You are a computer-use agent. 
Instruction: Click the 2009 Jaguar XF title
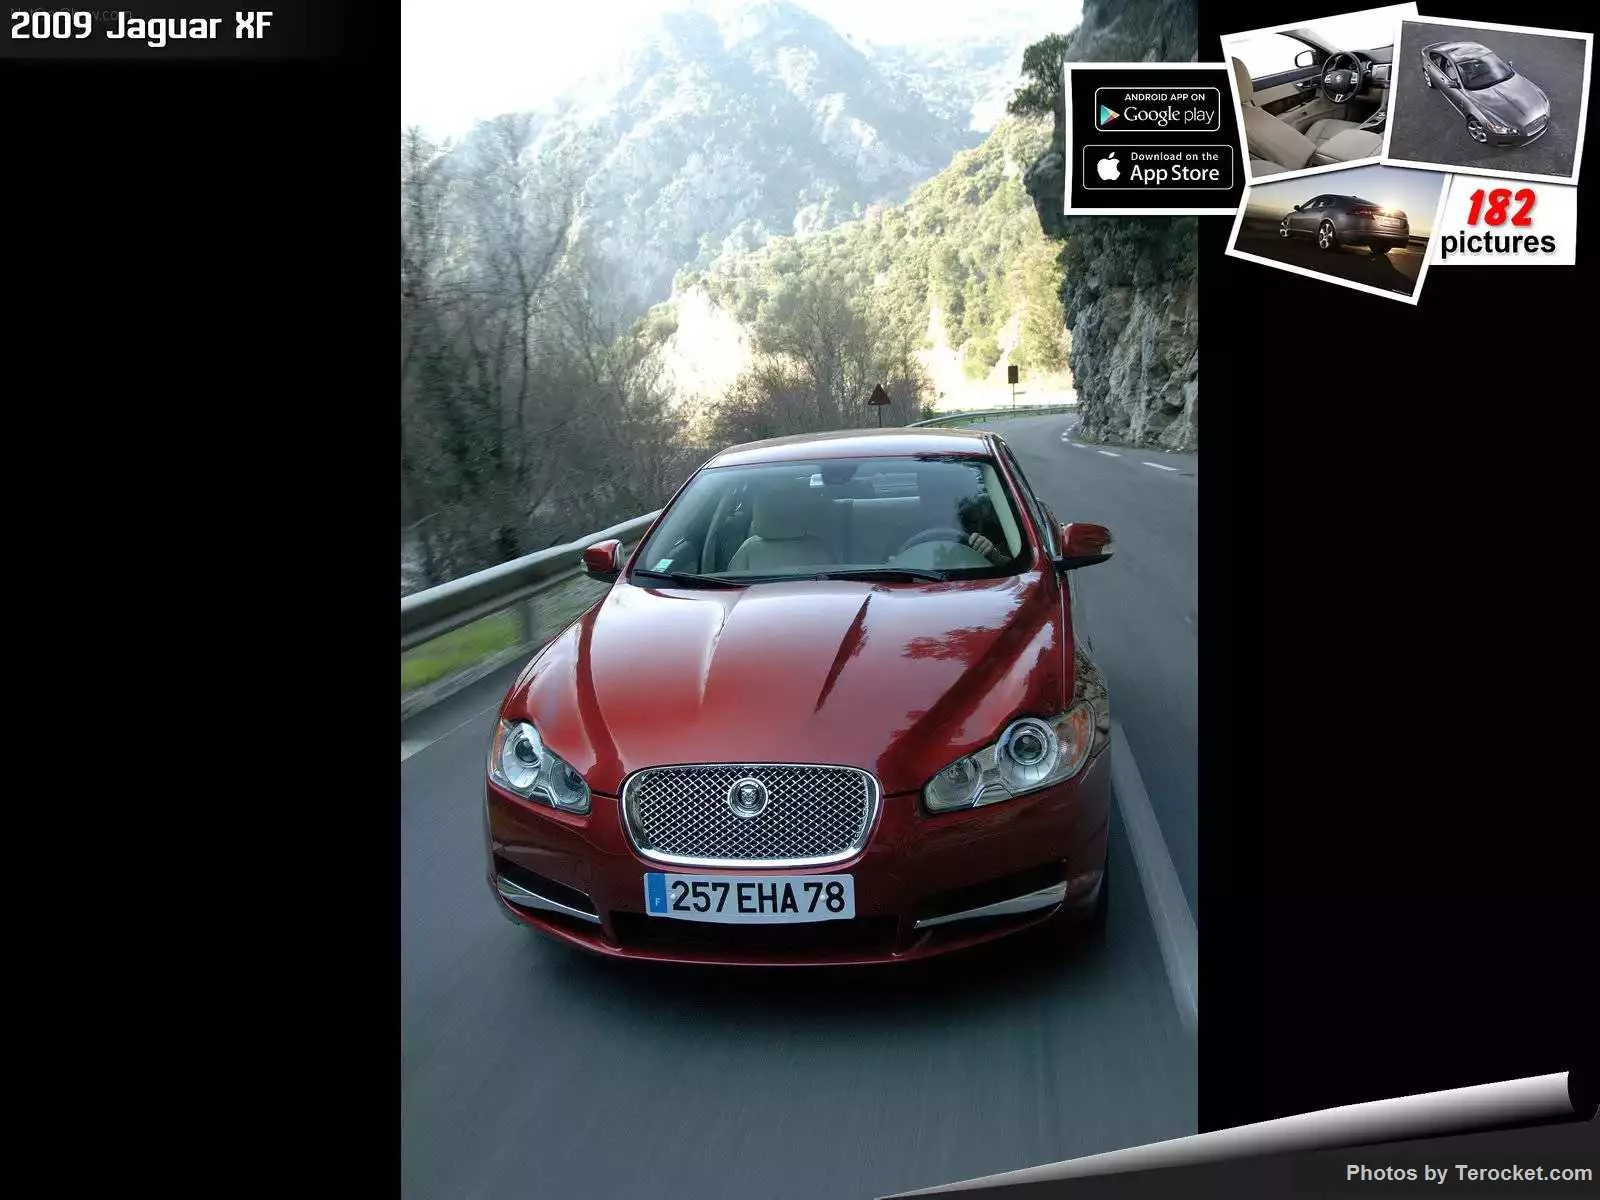coord(141,27)
